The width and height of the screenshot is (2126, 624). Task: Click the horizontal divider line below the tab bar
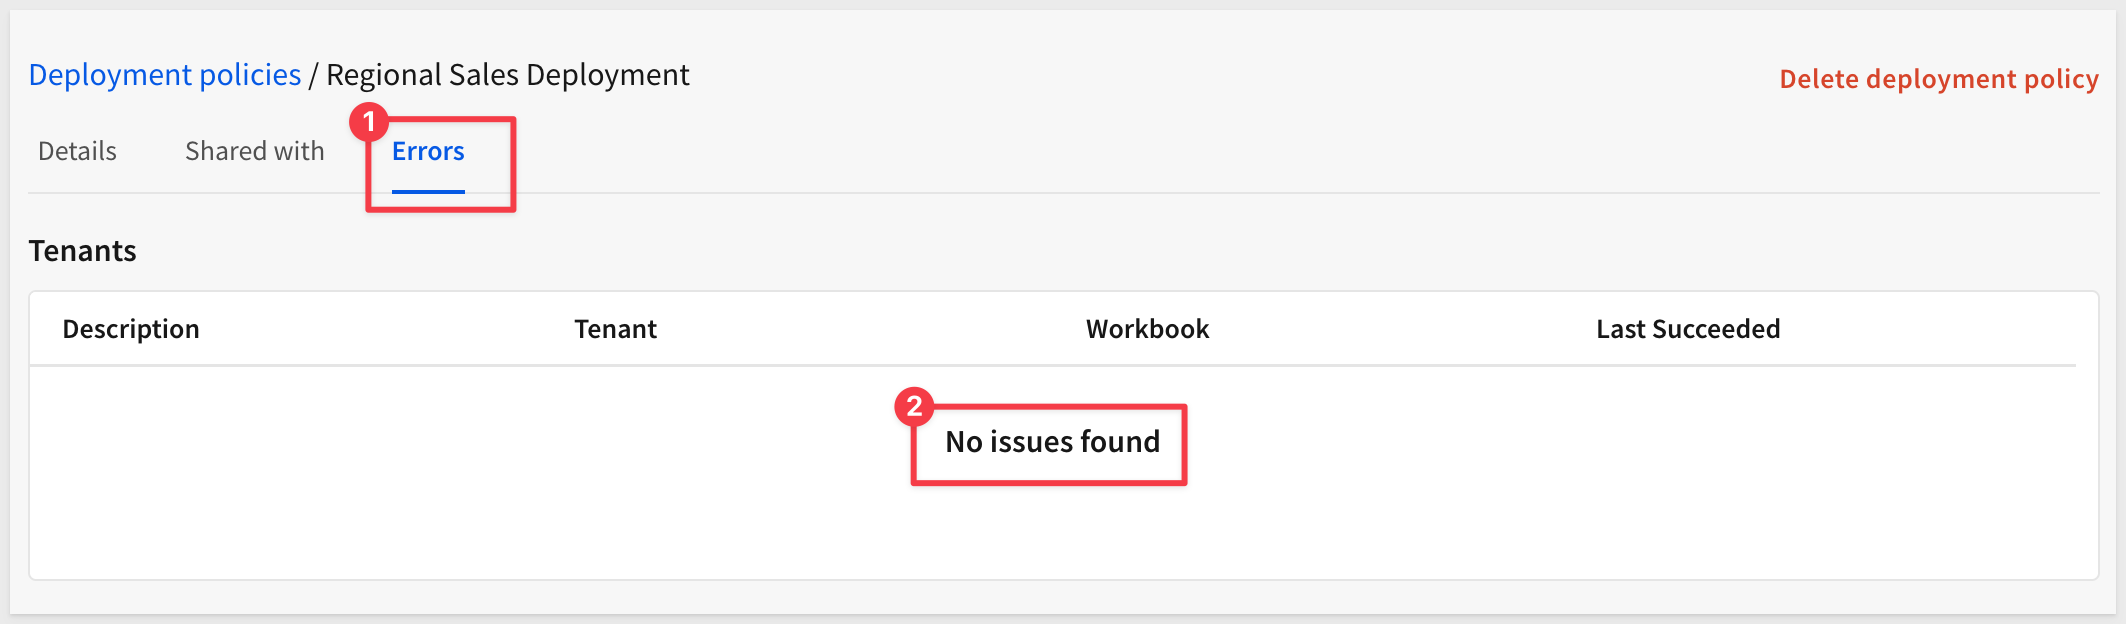[1200, 193]
